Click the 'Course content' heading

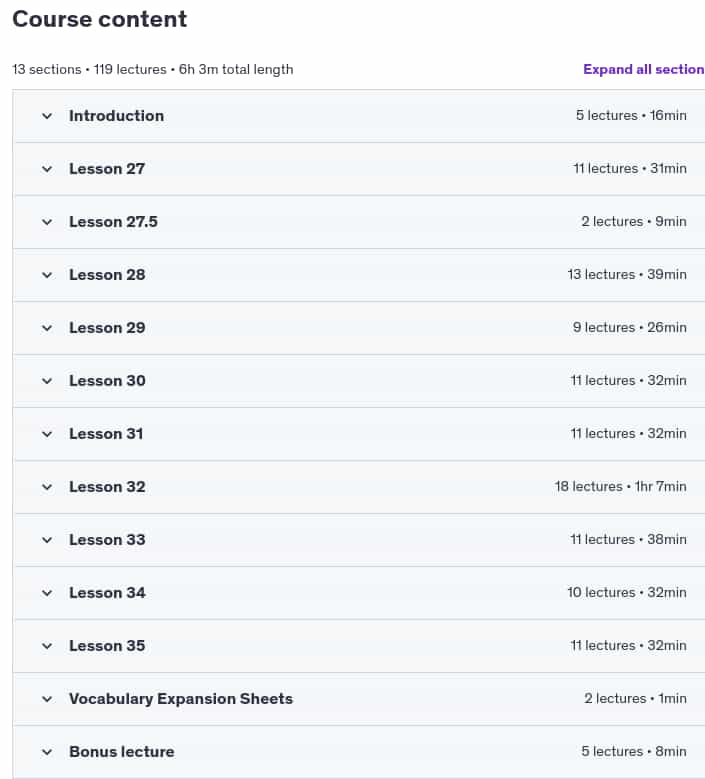pos(99,19)
